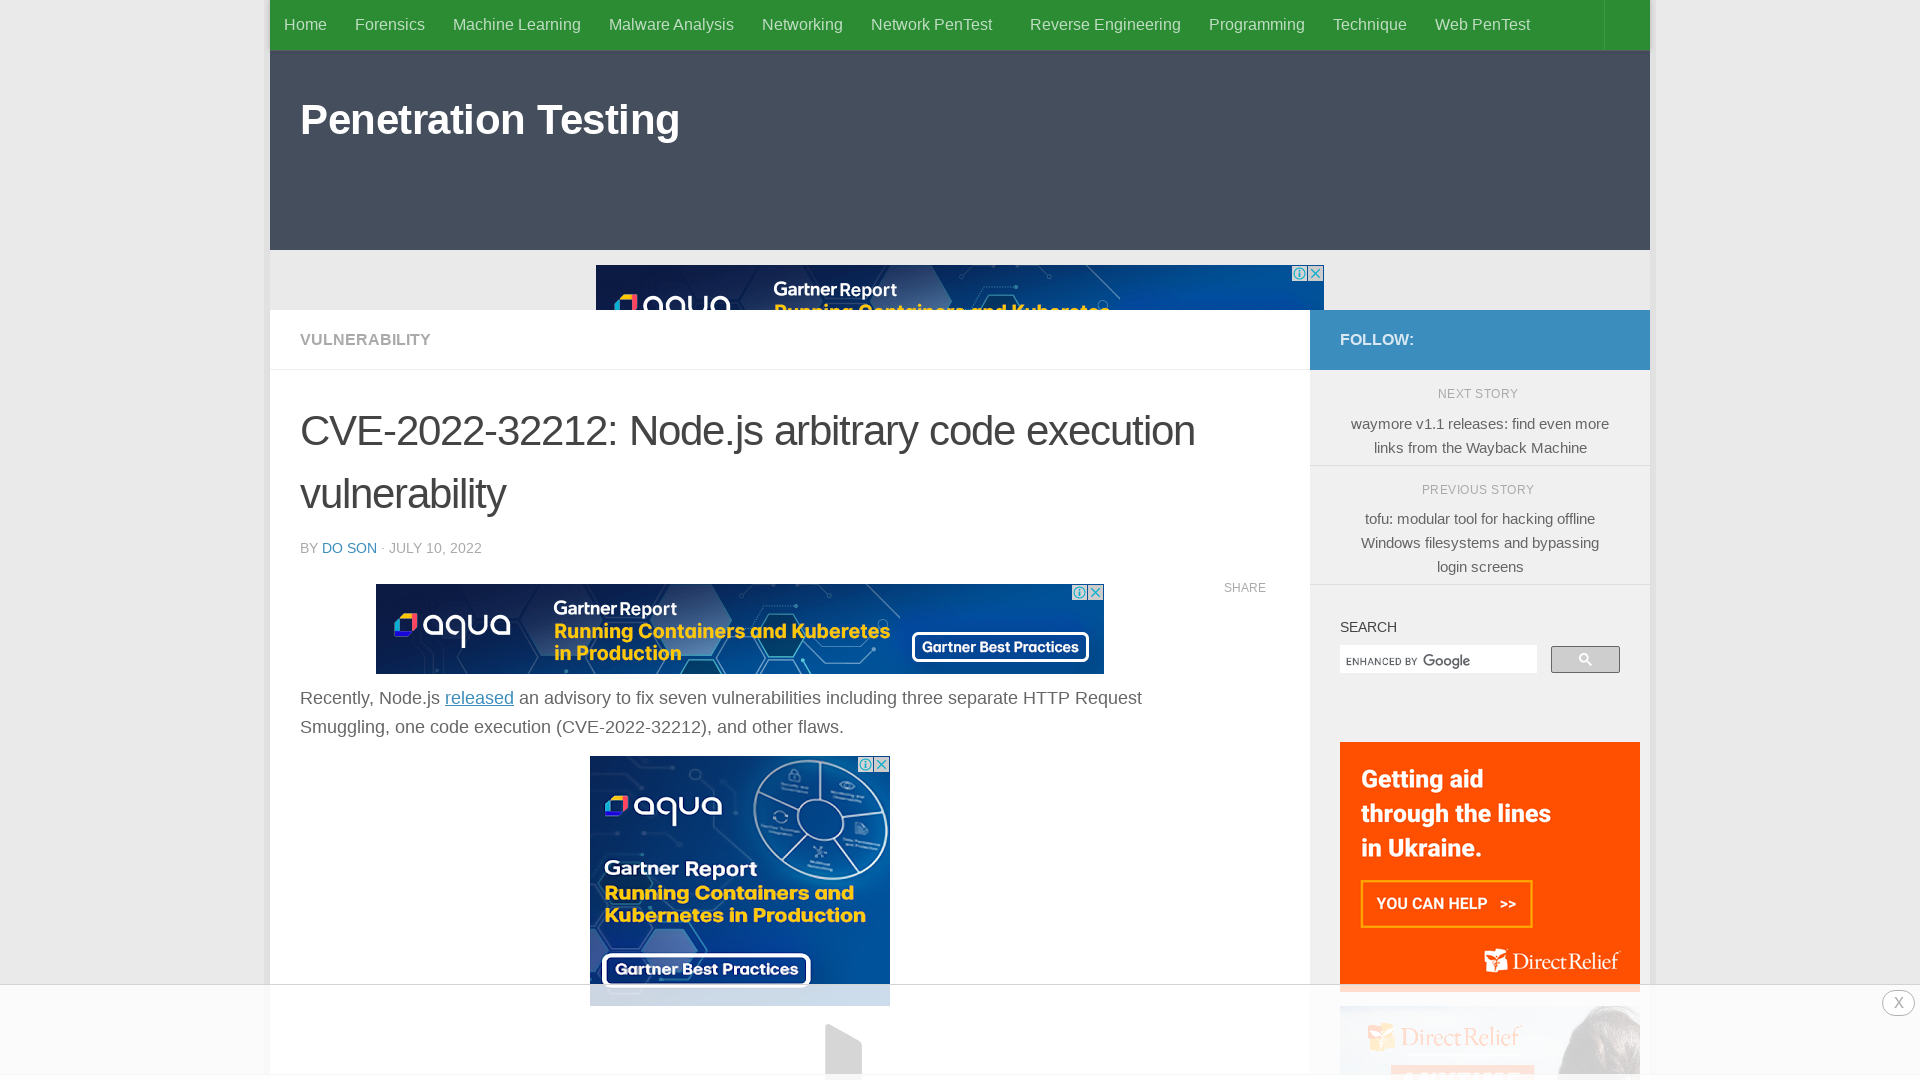Open the waymore v1.1 next story link
The height and width of the screenshot is (1080, 1920).
1478,436
